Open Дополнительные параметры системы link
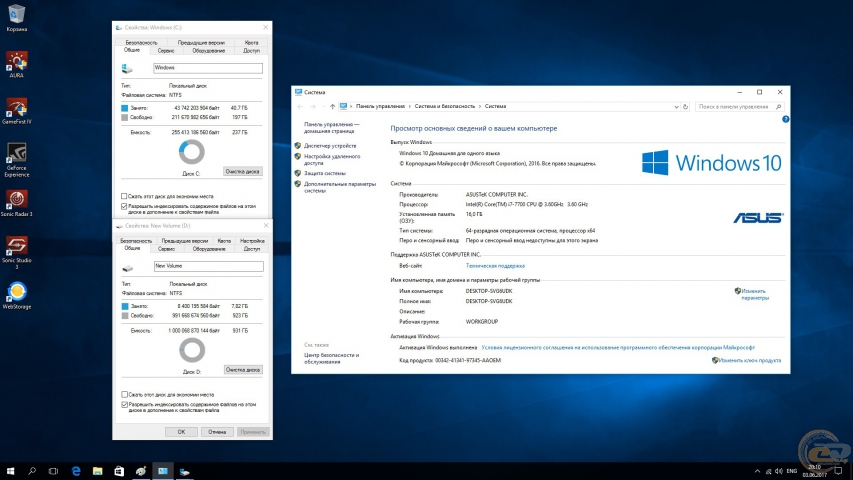 340,187
